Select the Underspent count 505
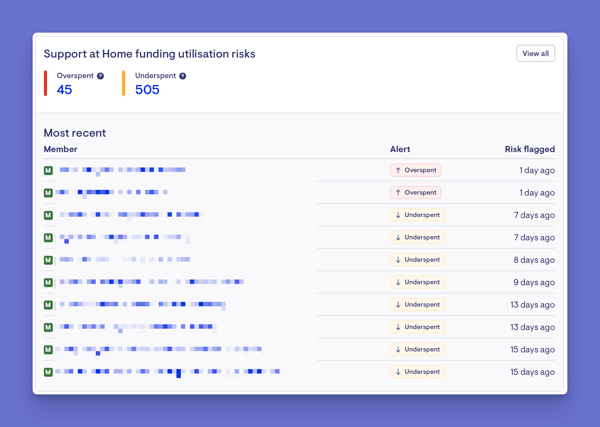 pyautogui.click(x=147, y=90)
